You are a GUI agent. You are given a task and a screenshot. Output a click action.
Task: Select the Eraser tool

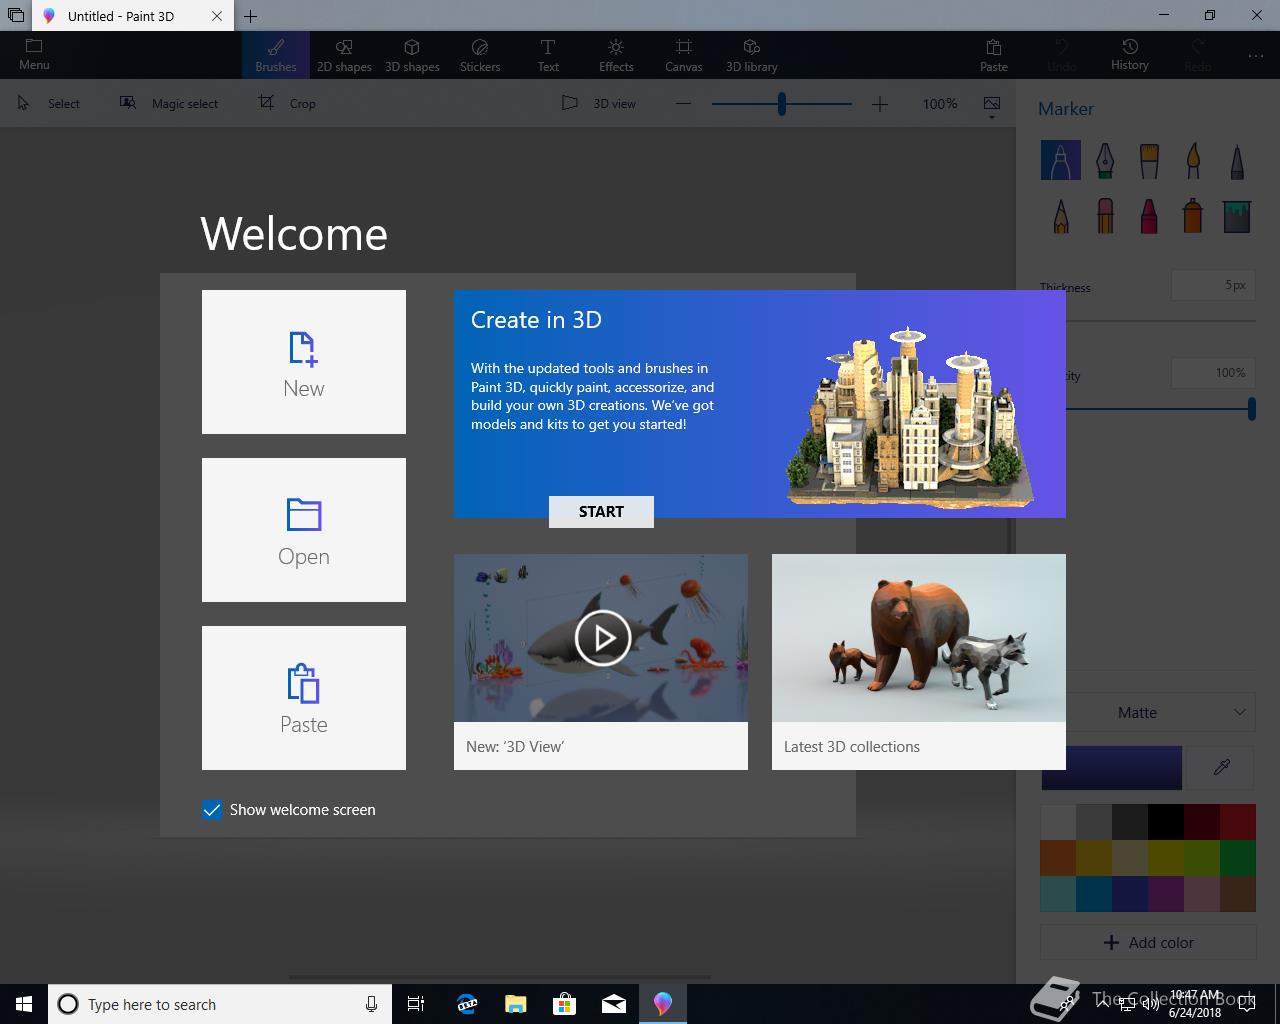click(x=1105, y=215)
